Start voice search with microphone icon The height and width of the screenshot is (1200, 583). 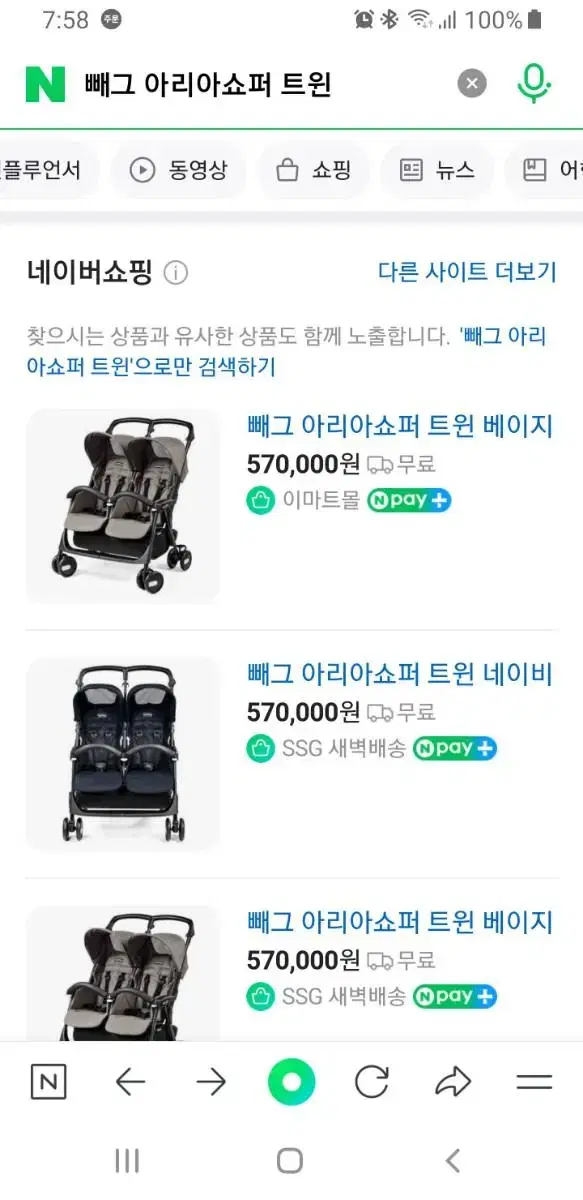pyautogui.click(x=534, y=84)
